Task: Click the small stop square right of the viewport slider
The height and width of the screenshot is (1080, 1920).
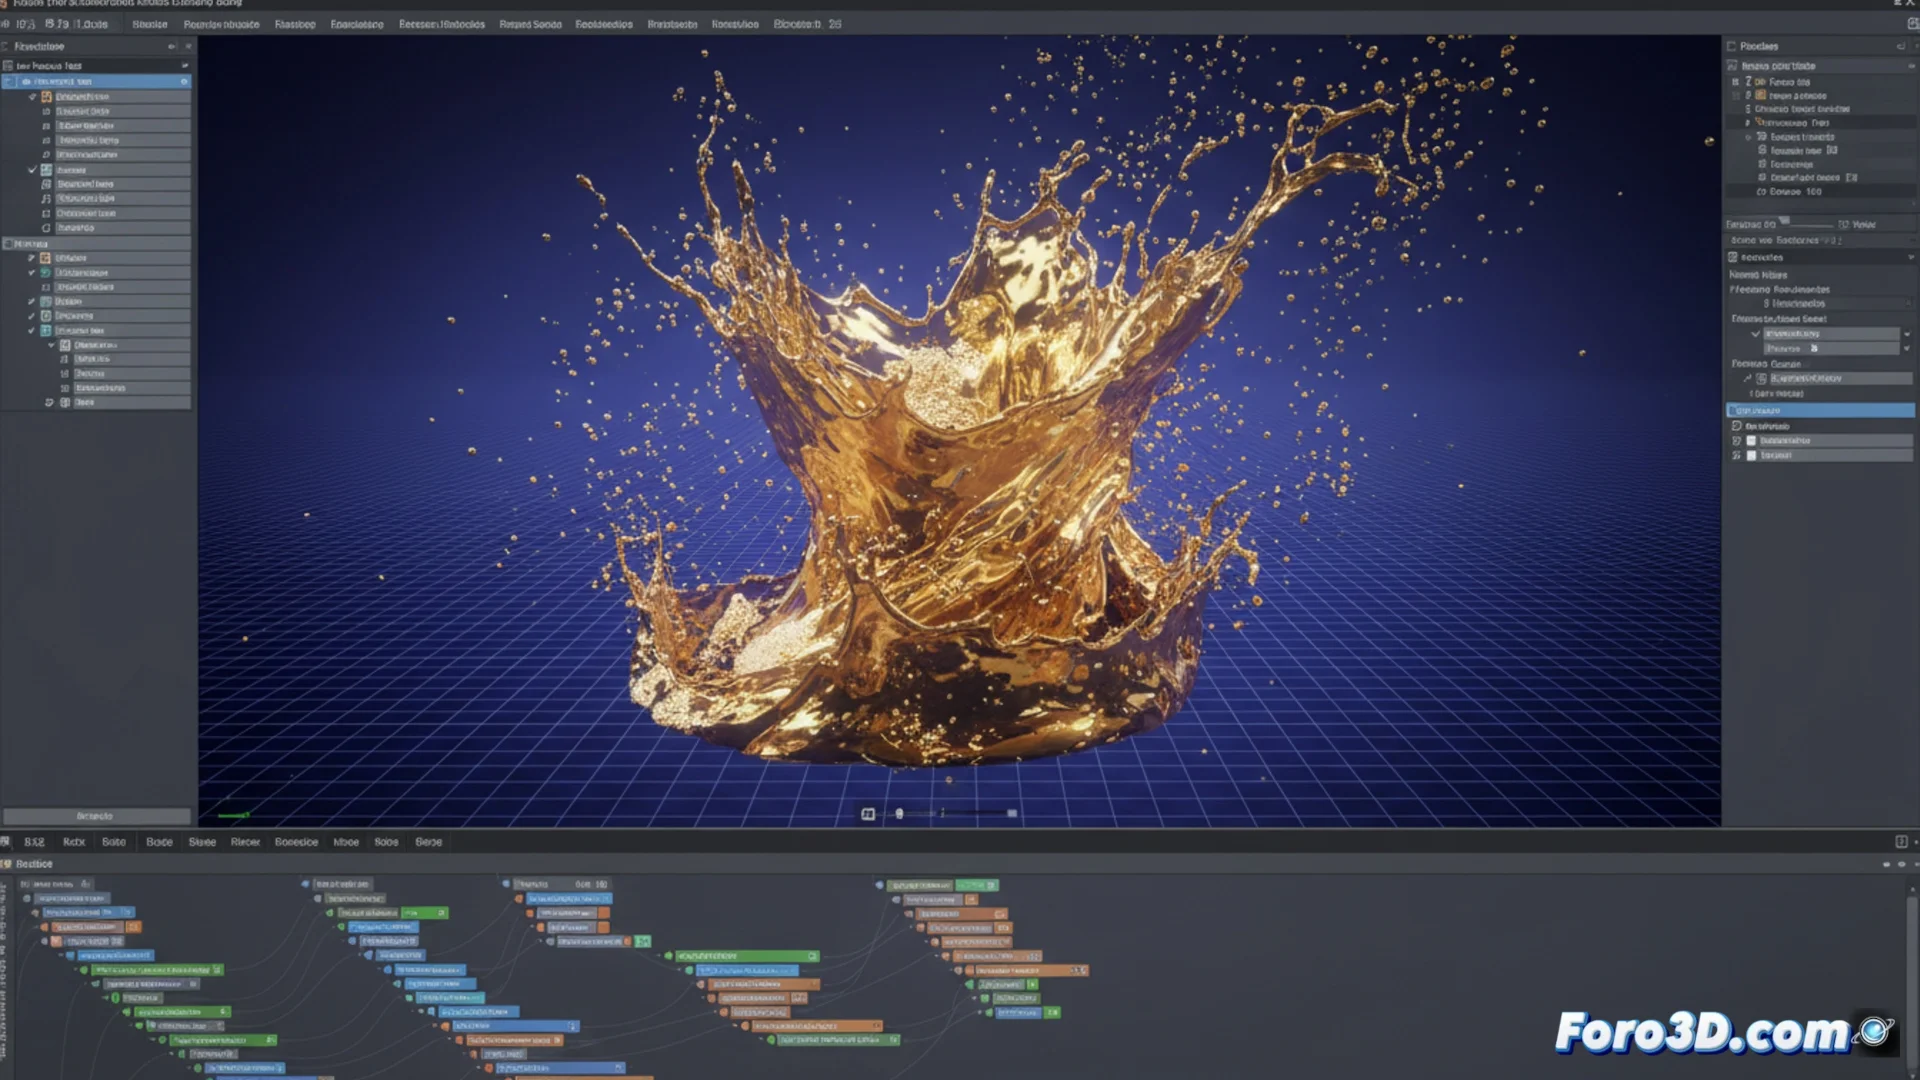Action: [1012, 814]
